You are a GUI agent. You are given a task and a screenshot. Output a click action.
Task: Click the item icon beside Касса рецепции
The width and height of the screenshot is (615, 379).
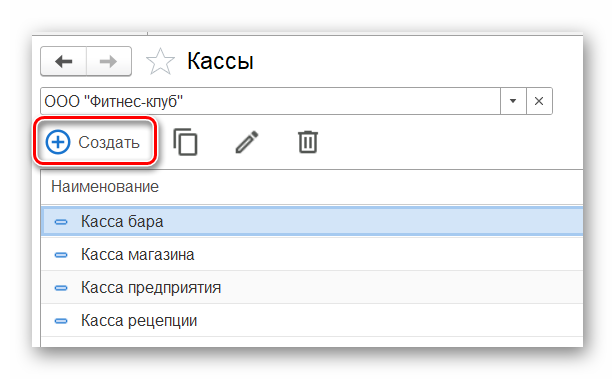click(61, 321)
